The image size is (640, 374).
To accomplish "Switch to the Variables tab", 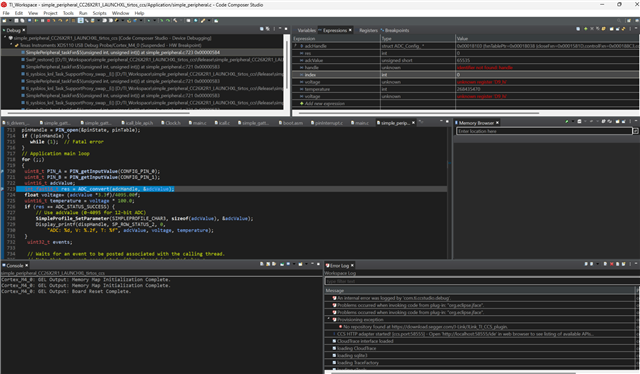I will (306, 30).
